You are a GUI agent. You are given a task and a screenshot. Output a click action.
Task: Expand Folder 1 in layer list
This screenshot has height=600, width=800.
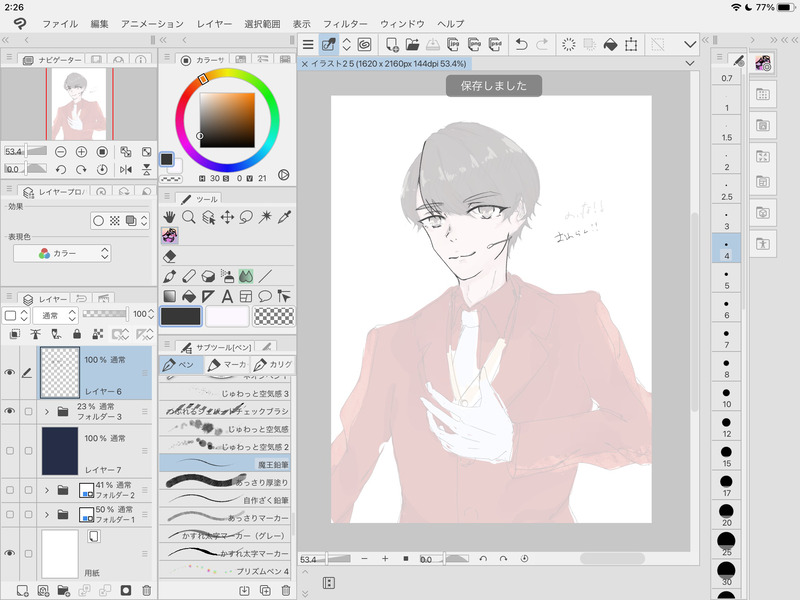click(x=46, y=514)
